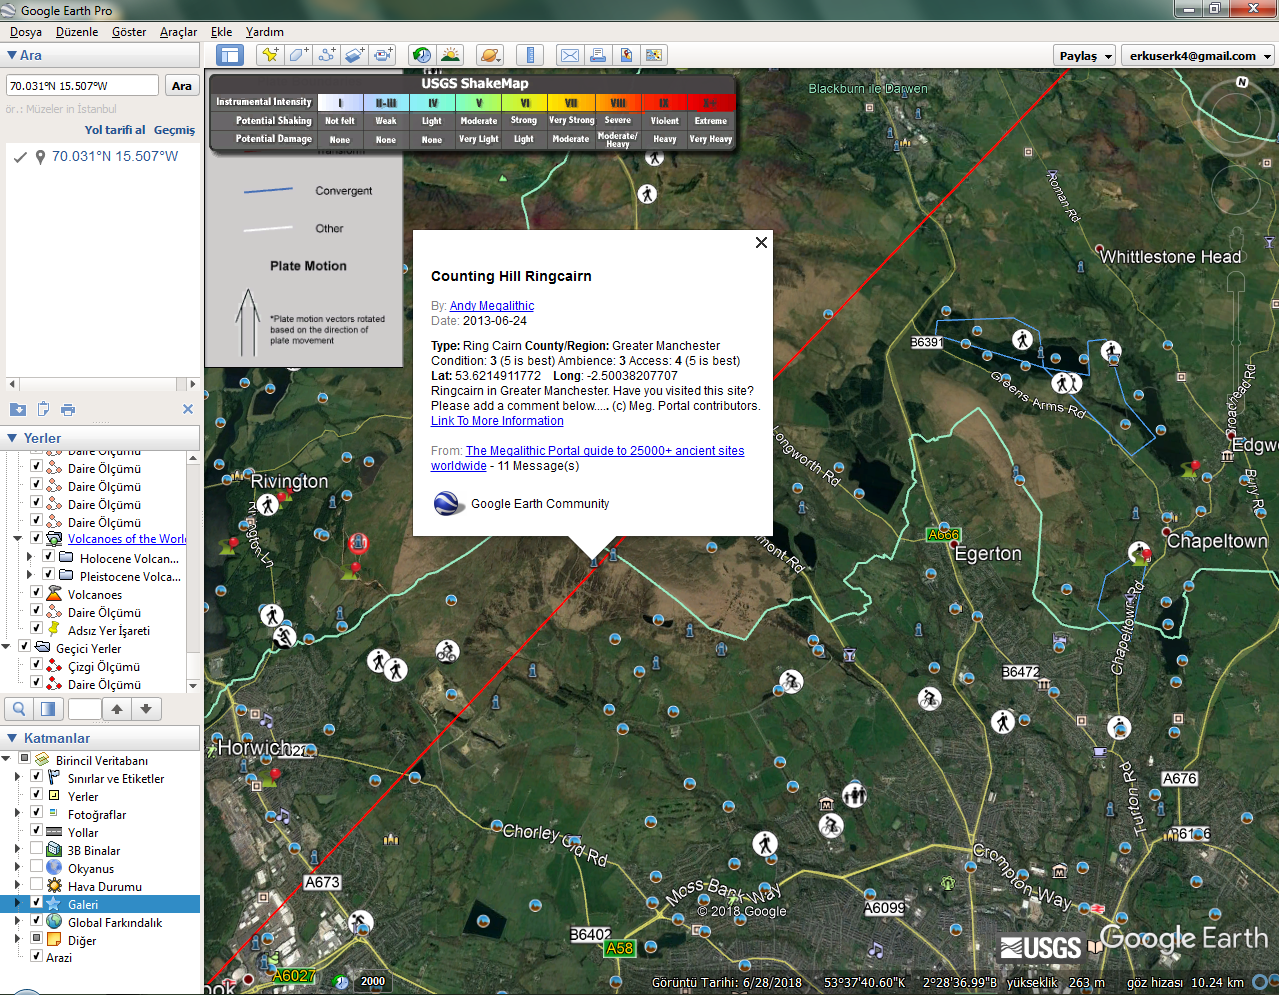Uncheck Adsız Yer İşareti checkbox
The image size is (1279, 995).
(x=36, y=628)
